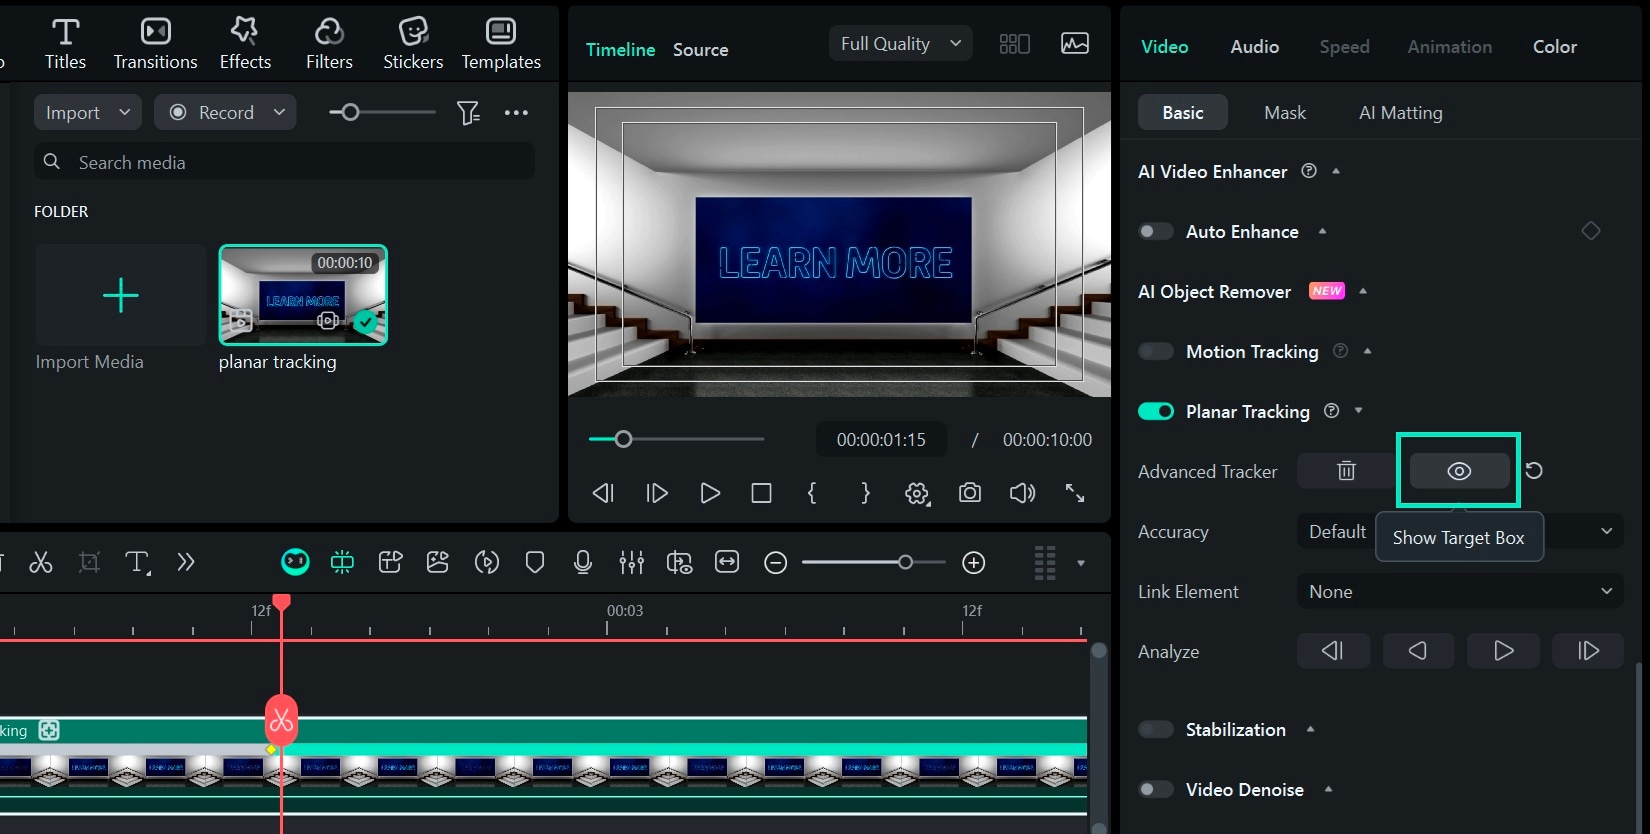Viewport: 1650px width, 834px height.
Task: Click Analyze forward one frame button
Action: pyautogui.click(x=1588, y=651)
